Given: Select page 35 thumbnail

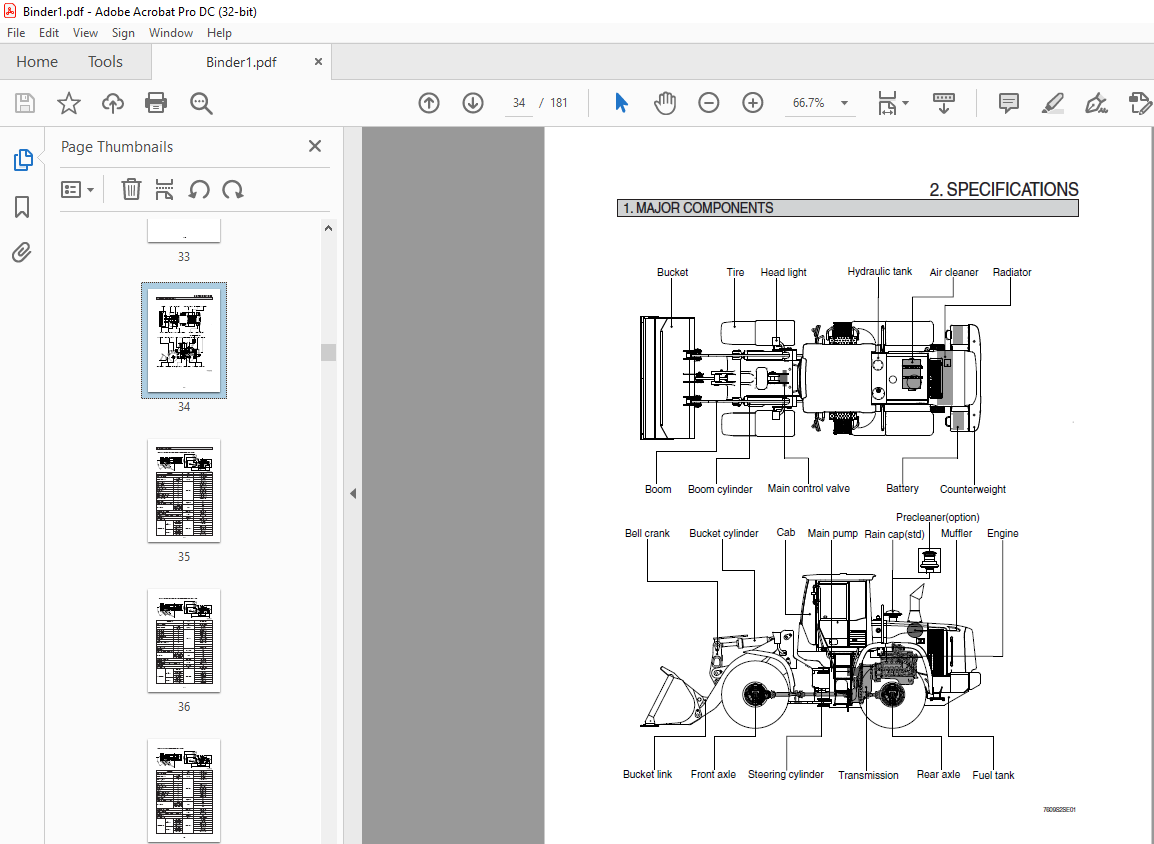Looking at the screenshot, I should (x=184, y=491).
